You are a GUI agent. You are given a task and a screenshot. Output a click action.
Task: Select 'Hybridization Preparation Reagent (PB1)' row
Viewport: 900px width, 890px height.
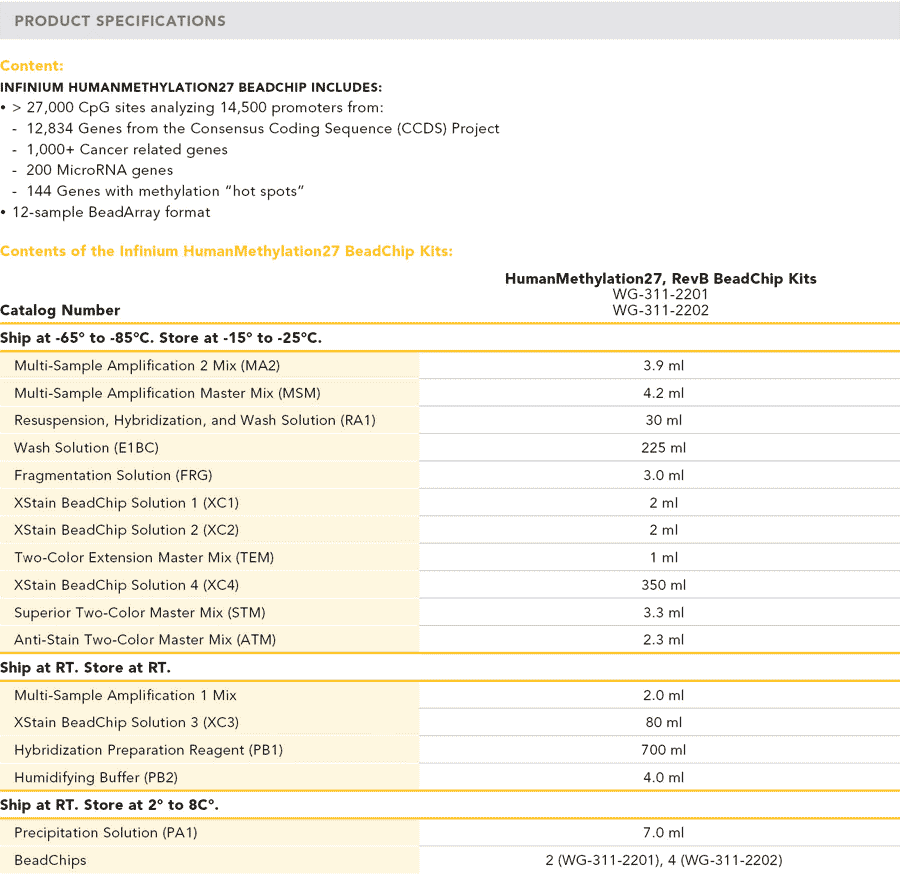tap(450, 750)
